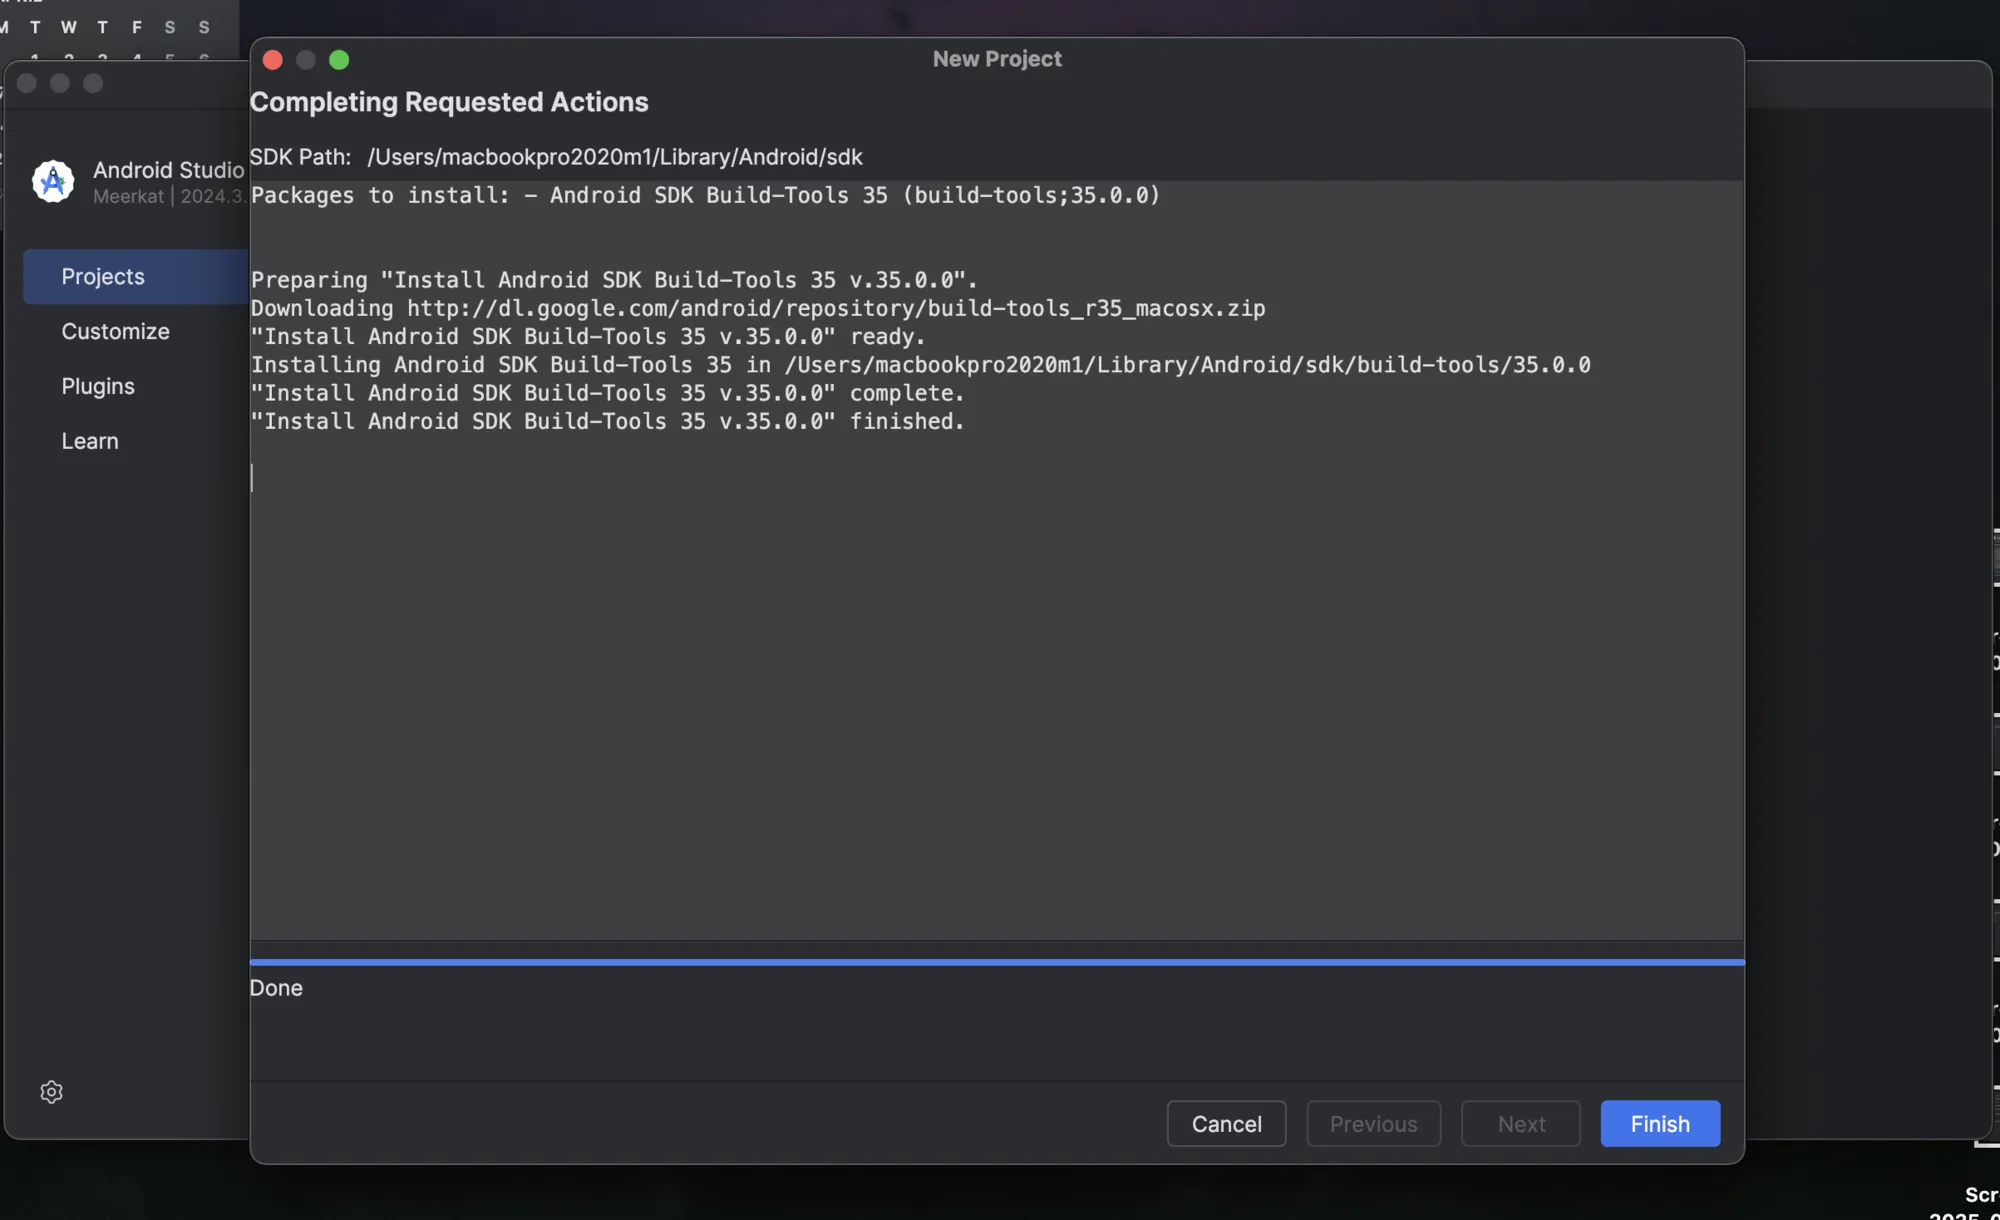Click the New Project window title
Image resolution: width=2000 pixels, height=1220 pixels.
point(997,59)
